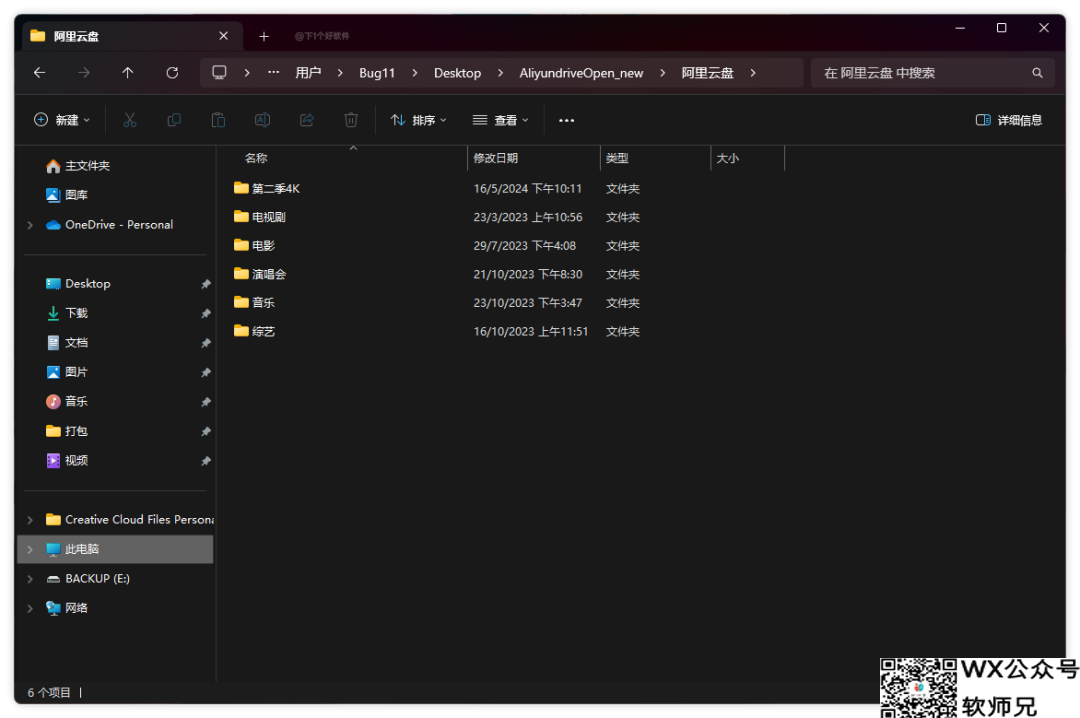Click the Delete trash can icon
Viewport: 1080px width, 718px height.
[351, 120]
